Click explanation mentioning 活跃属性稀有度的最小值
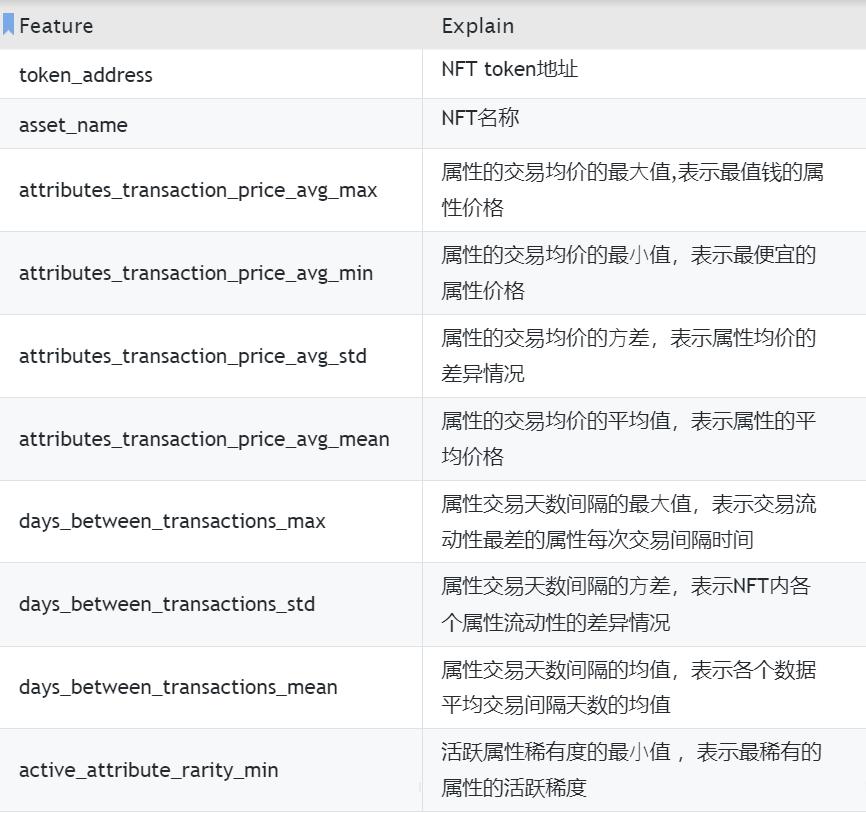Screen dimensions: 866x813 coord(630,769)
